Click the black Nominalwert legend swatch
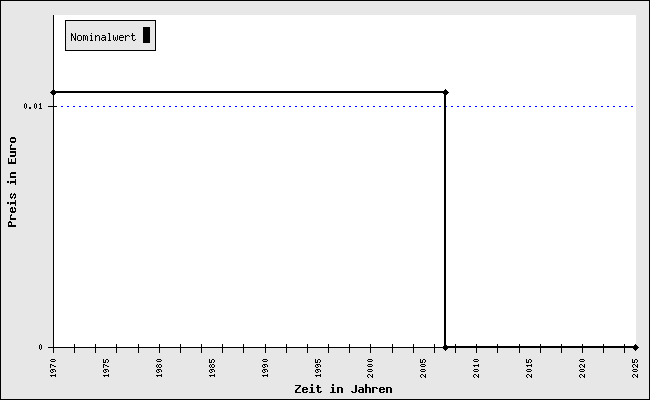 (146, 35)
